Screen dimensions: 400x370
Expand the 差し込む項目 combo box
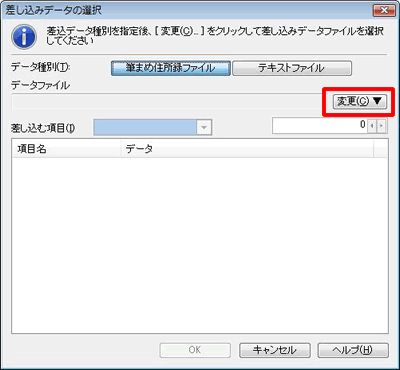[204, 128]
